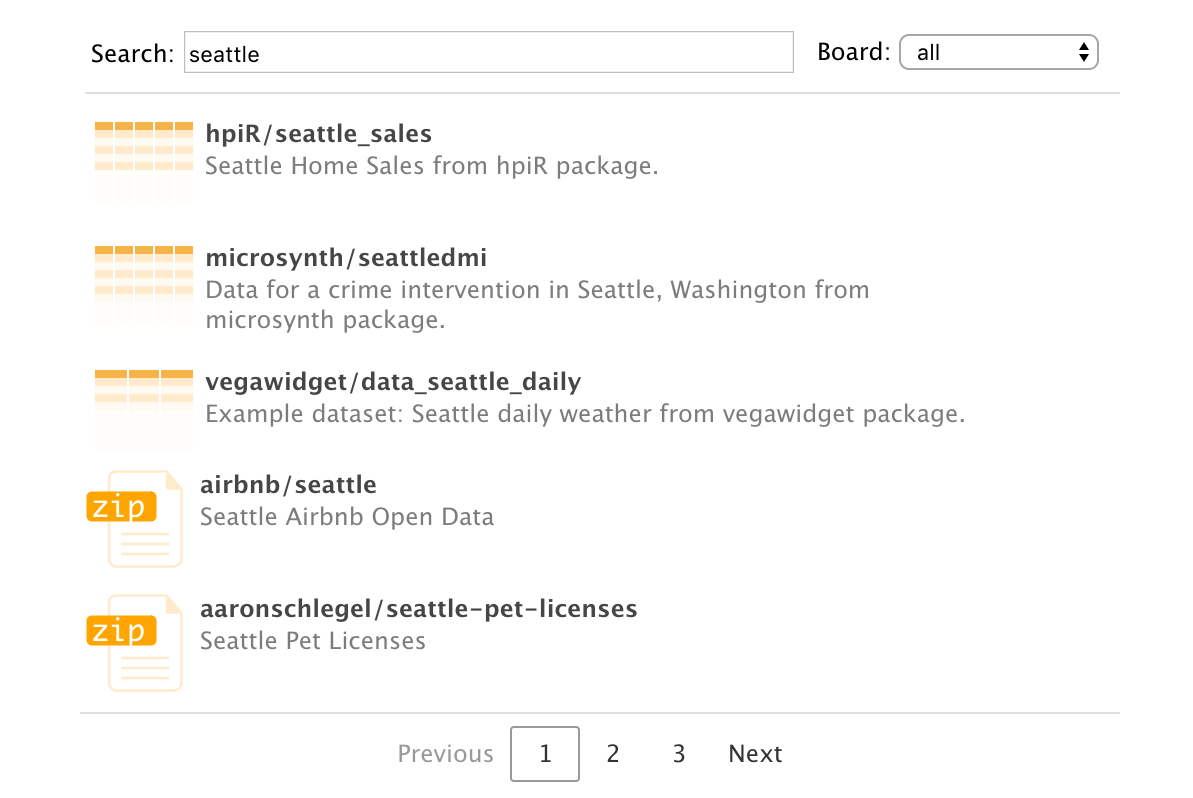Click the Seattle Home Sales description text

point(431,166)
